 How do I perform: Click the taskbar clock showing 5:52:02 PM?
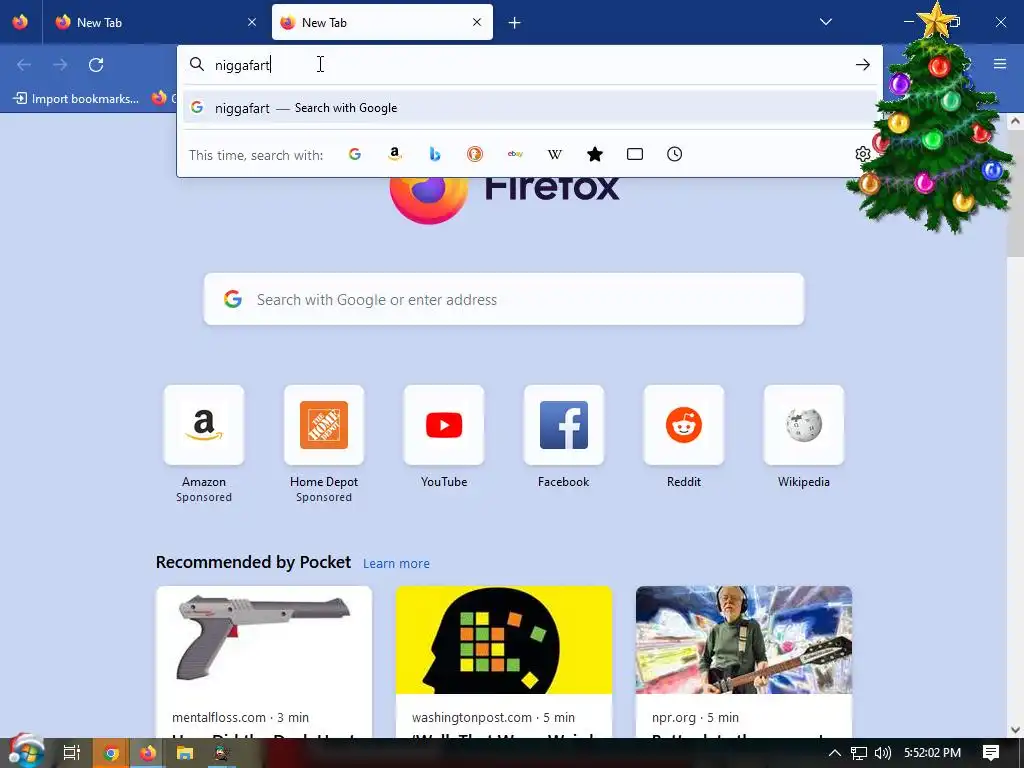click(x=933, y=753)
